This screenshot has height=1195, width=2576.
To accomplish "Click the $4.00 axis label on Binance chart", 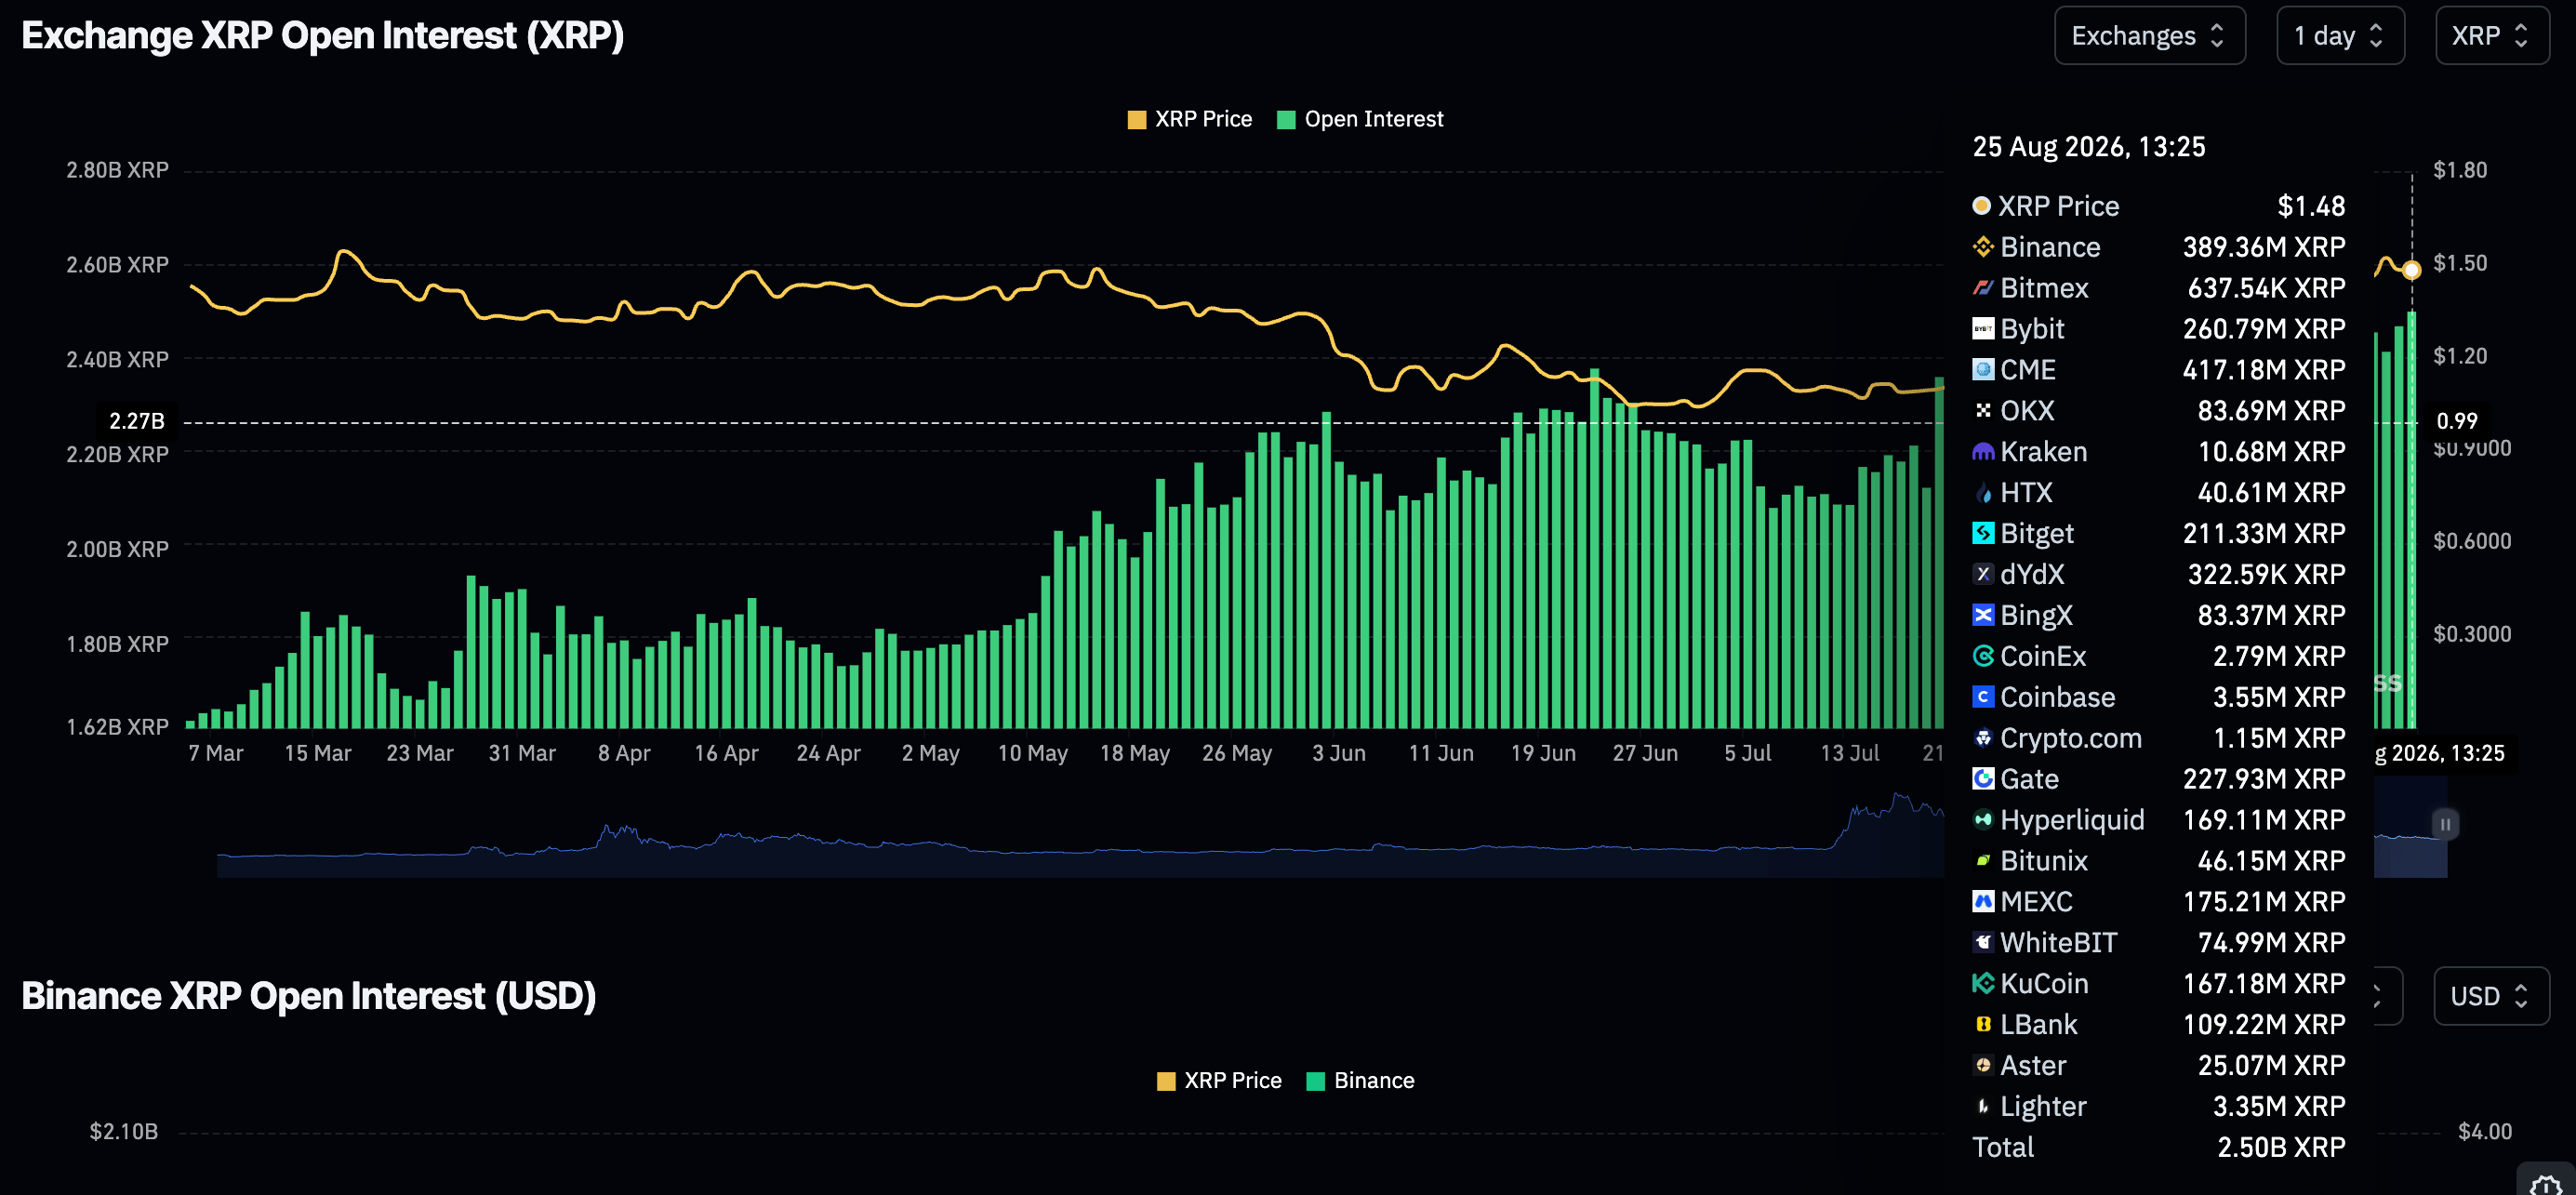I will tap(2484, 1131).
